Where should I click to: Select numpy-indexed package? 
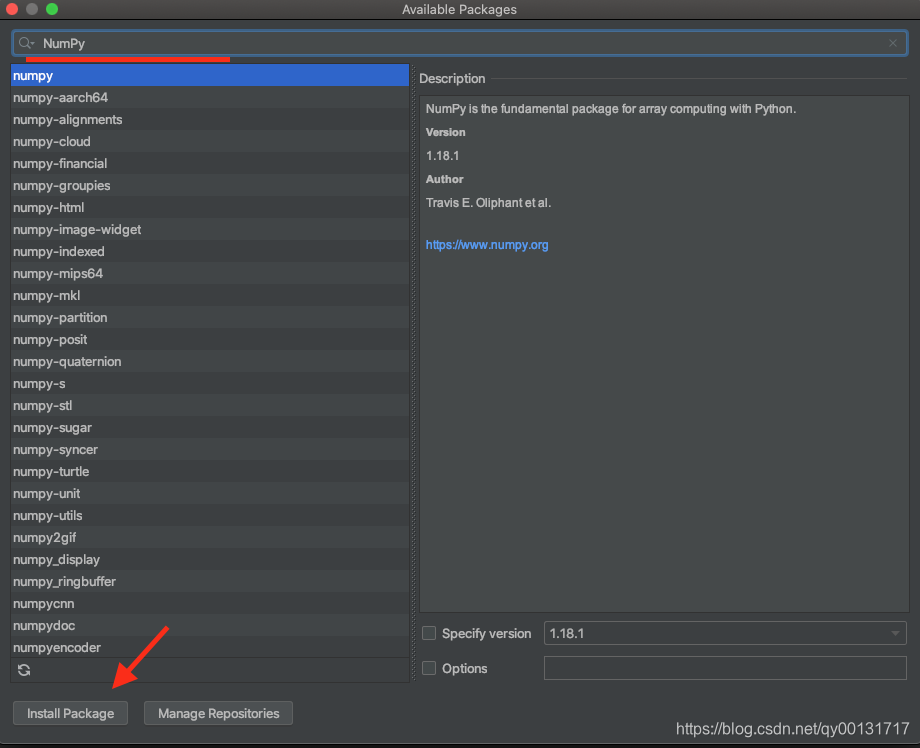pyautogui.click(x=209, y=252)
